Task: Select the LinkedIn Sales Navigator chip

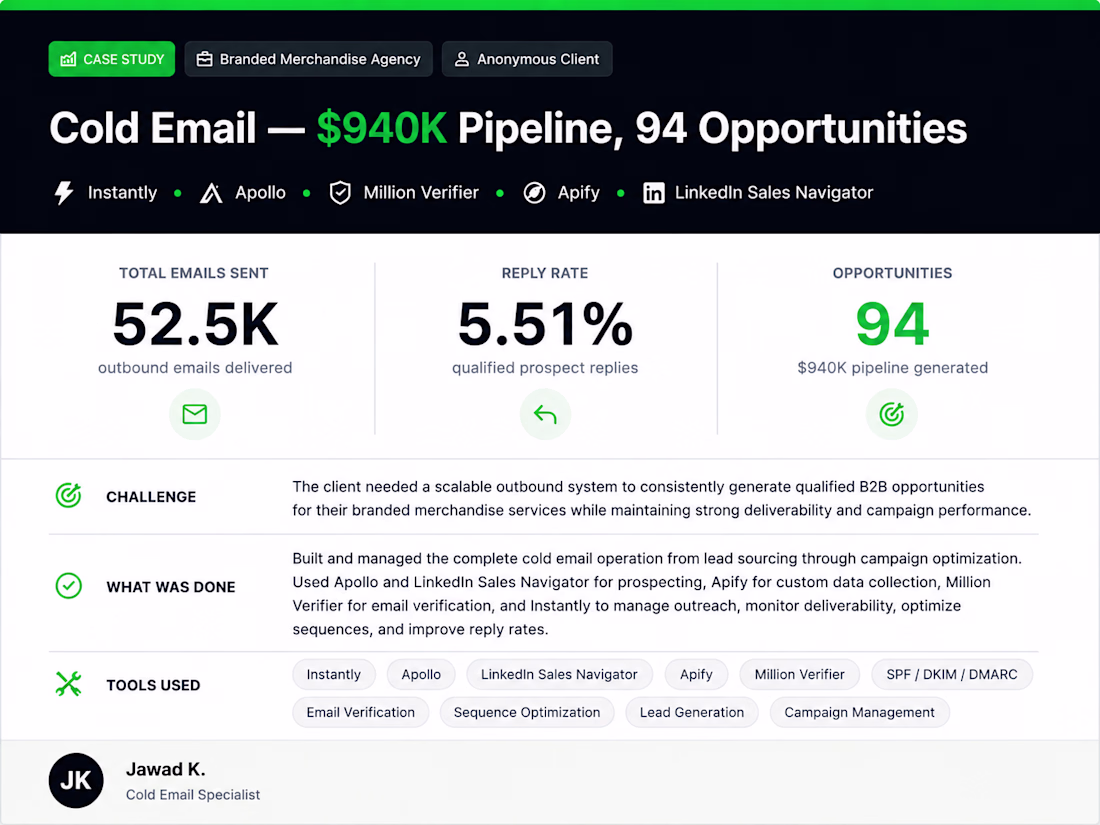Action: (559, 674)
